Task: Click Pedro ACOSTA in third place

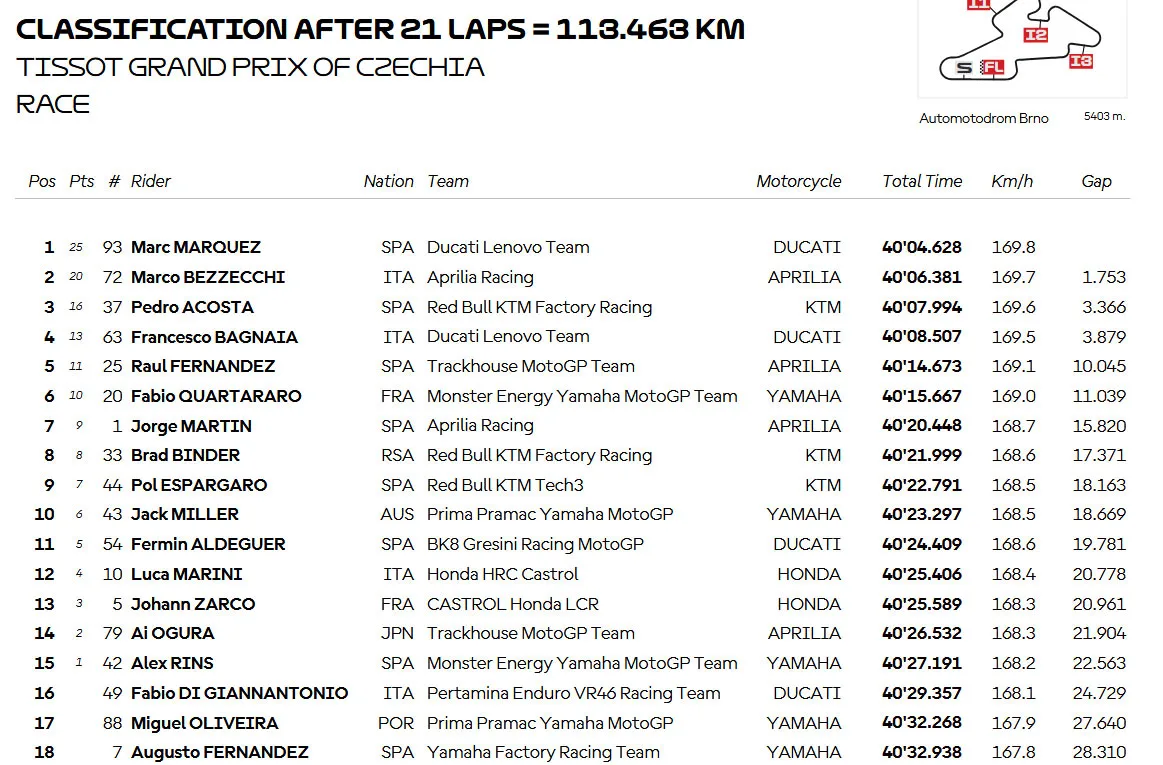Action: [192, 306]
